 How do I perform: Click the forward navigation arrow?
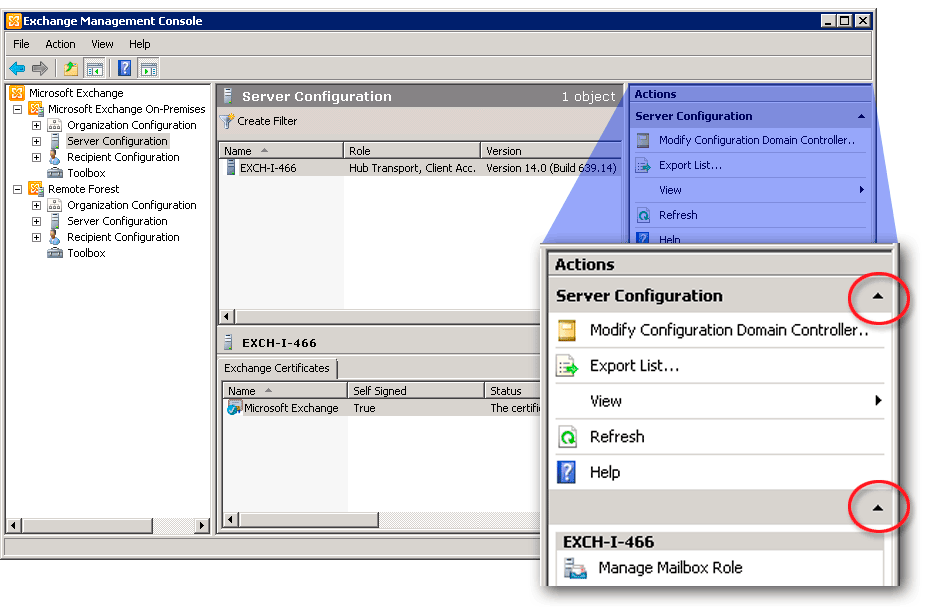click(39, 68)
